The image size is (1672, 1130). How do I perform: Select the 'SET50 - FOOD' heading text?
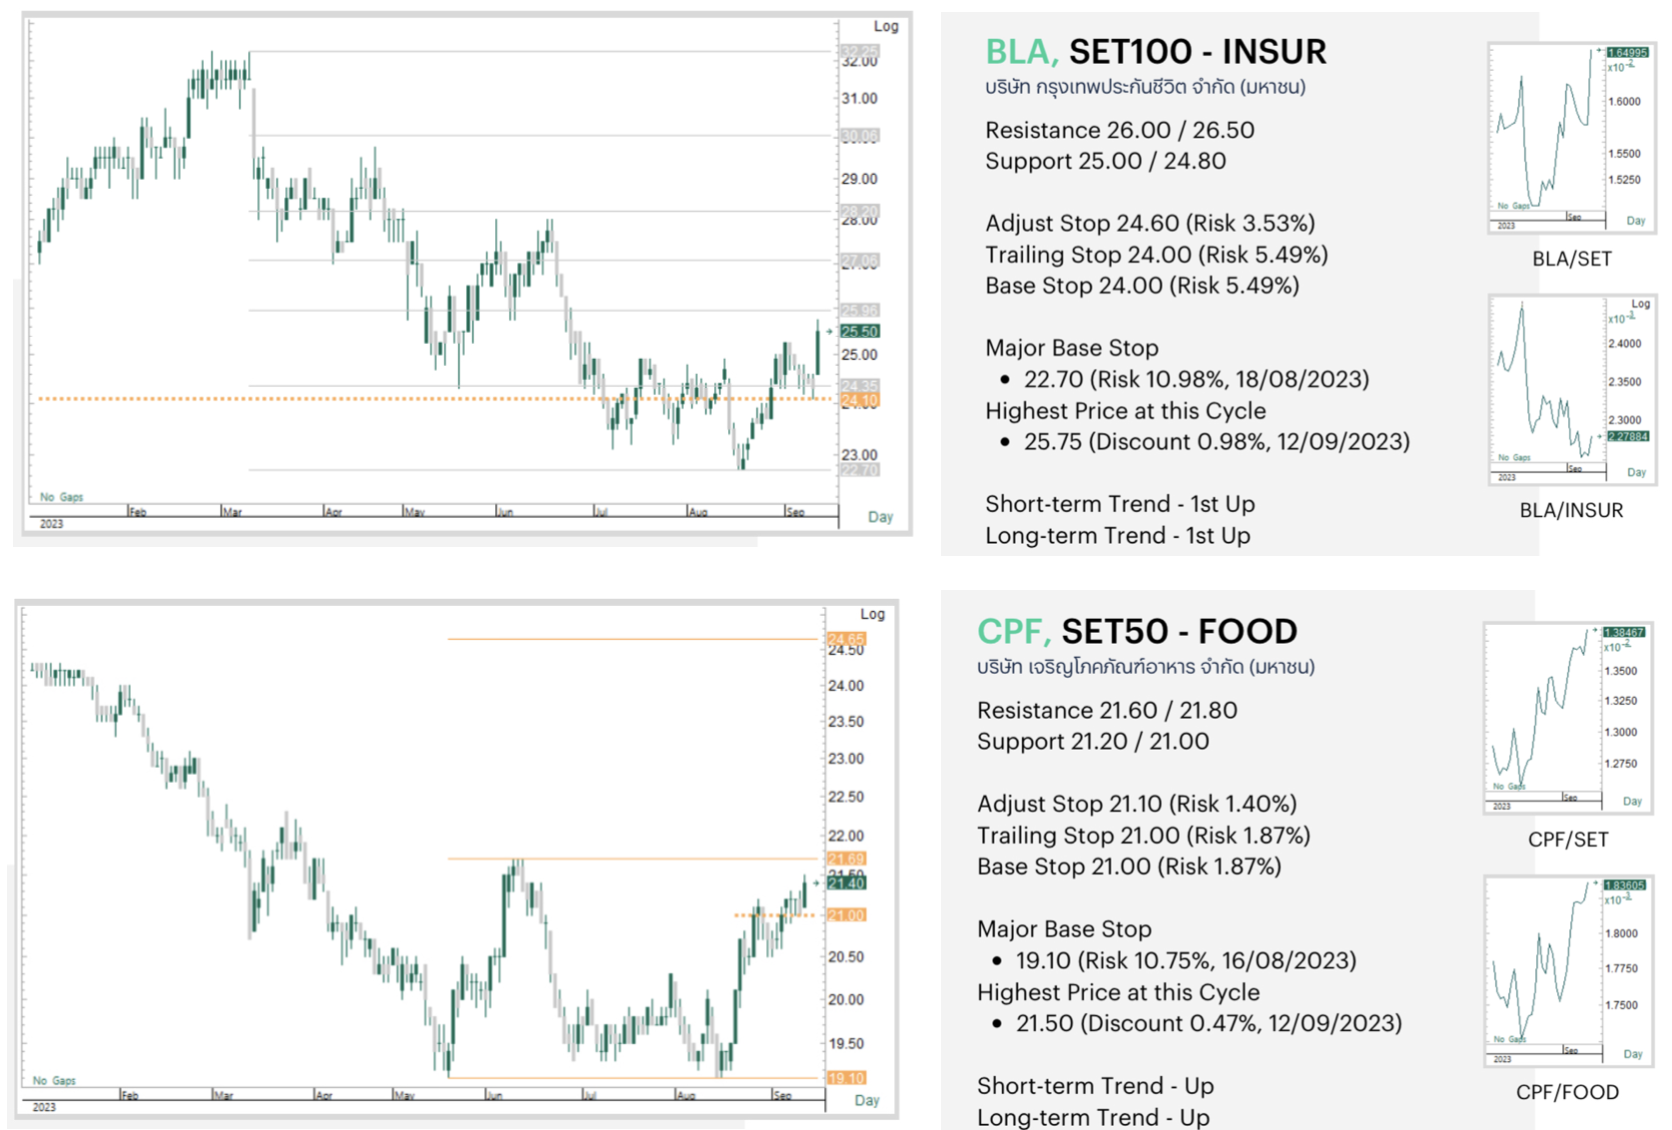coord(1179,631)
